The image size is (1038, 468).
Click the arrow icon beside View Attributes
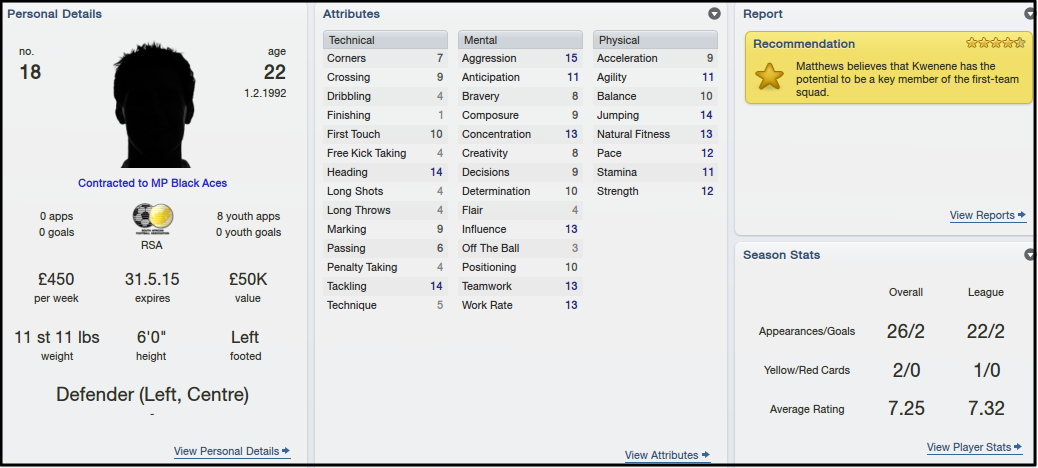pyautogui.click(x=706, y=455)
